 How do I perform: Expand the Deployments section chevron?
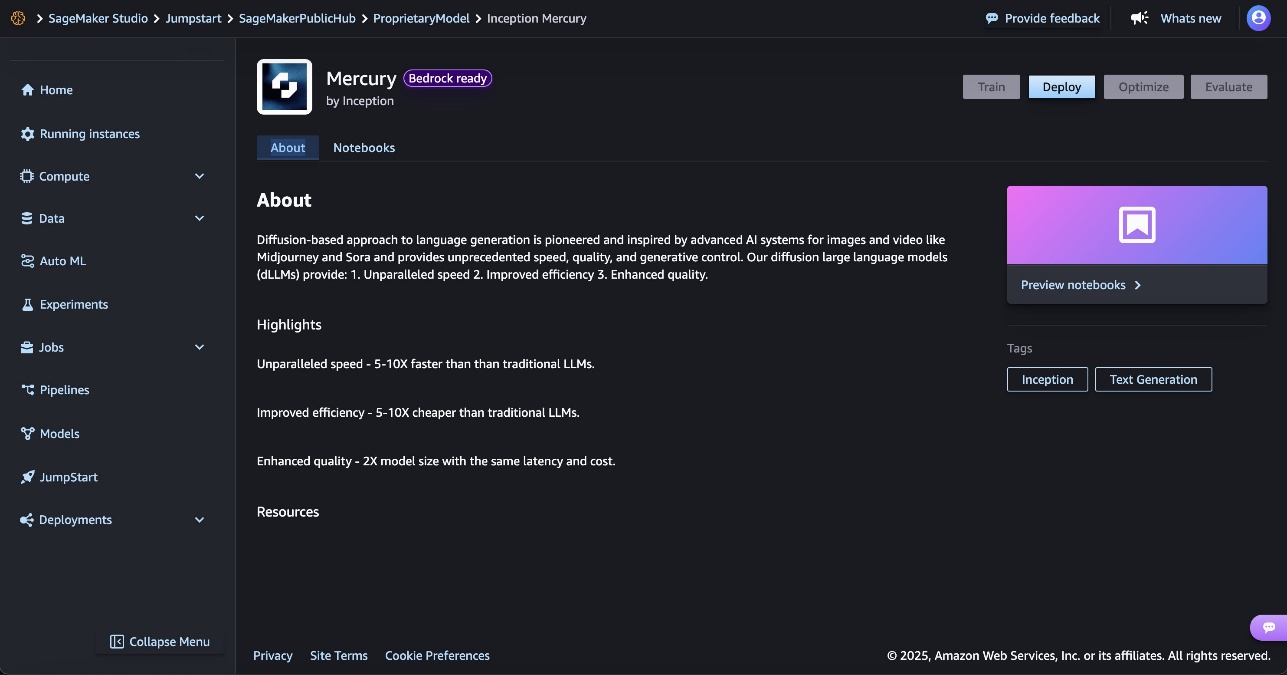click(x=199, y=520)
